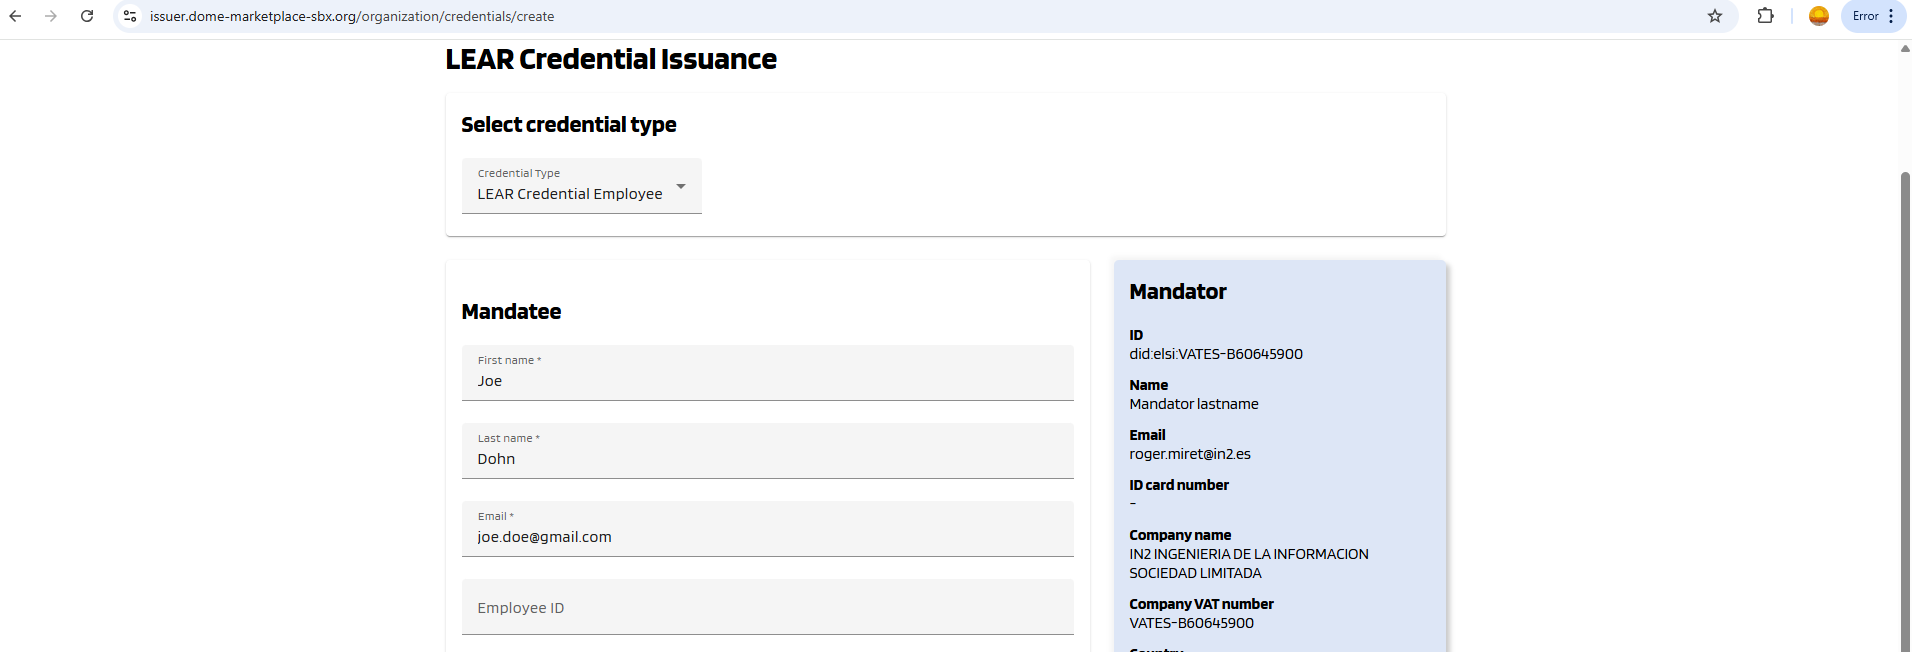Click the vertical page scrollbar thumb
The image size is (1912, 652).
(1905, 400)
